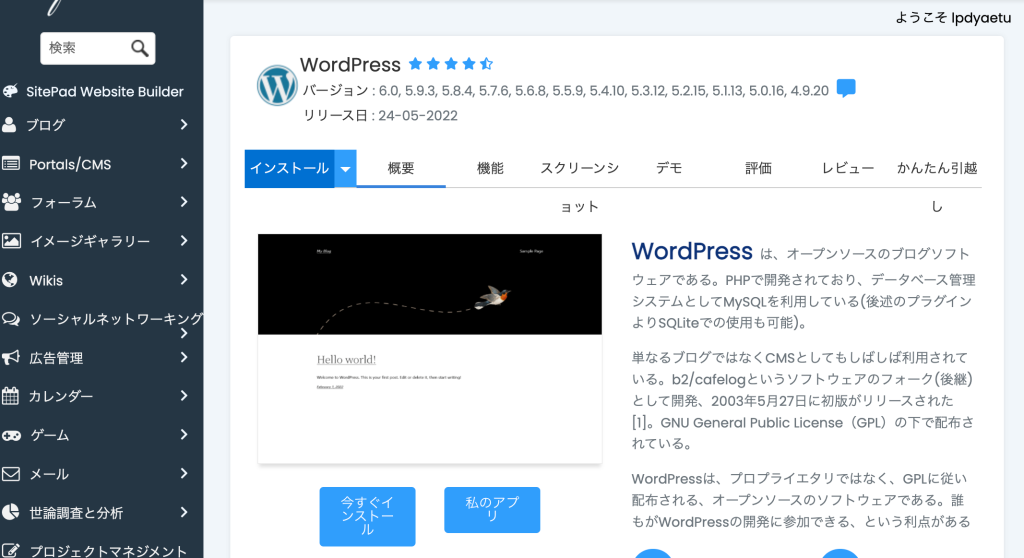Click the first rating star

tap(415, 63)
